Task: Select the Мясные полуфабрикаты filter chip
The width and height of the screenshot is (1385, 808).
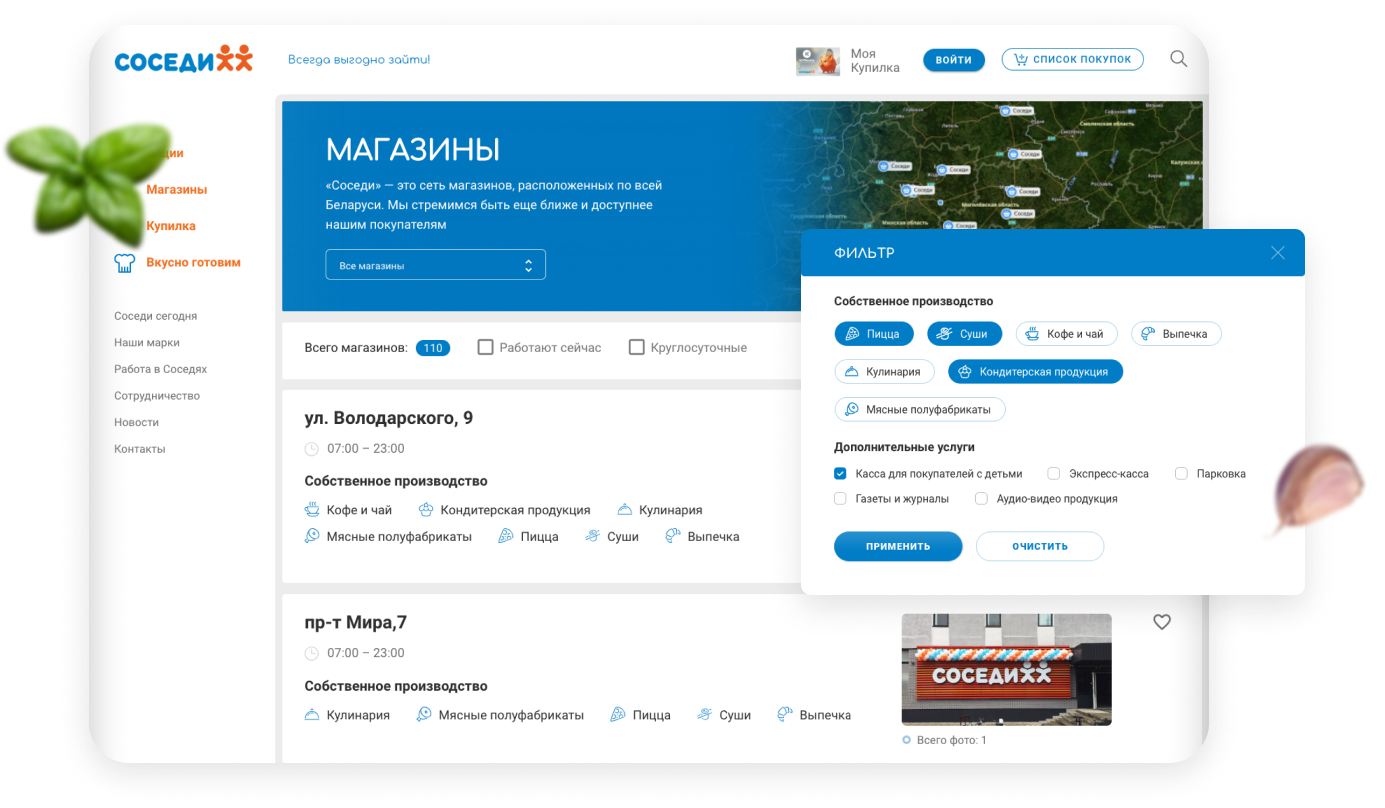Action: click(x=919, y=409)
